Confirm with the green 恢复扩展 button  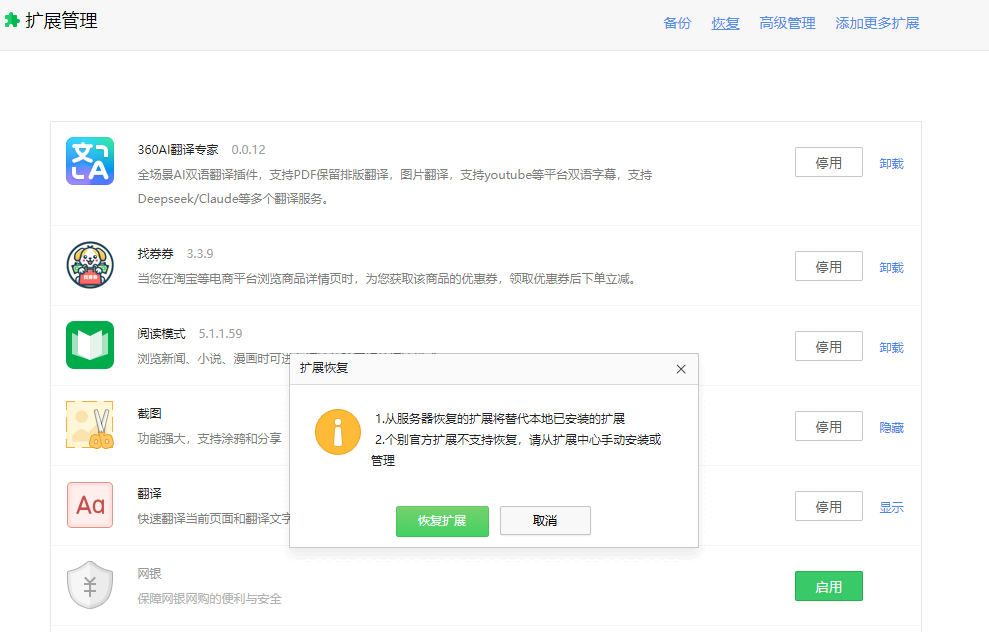442,520
